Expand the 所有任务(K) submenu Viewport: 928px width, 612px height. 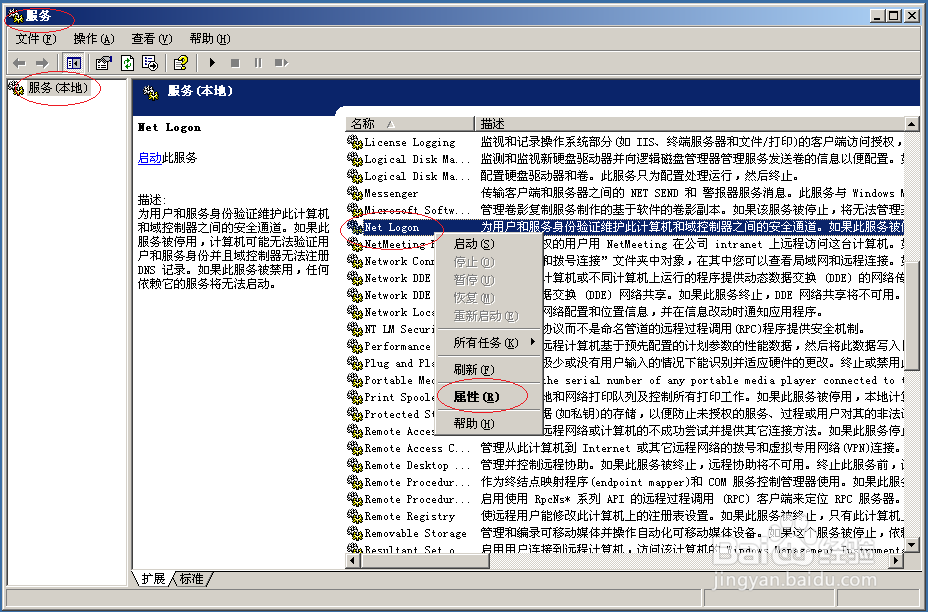[488, 343]
